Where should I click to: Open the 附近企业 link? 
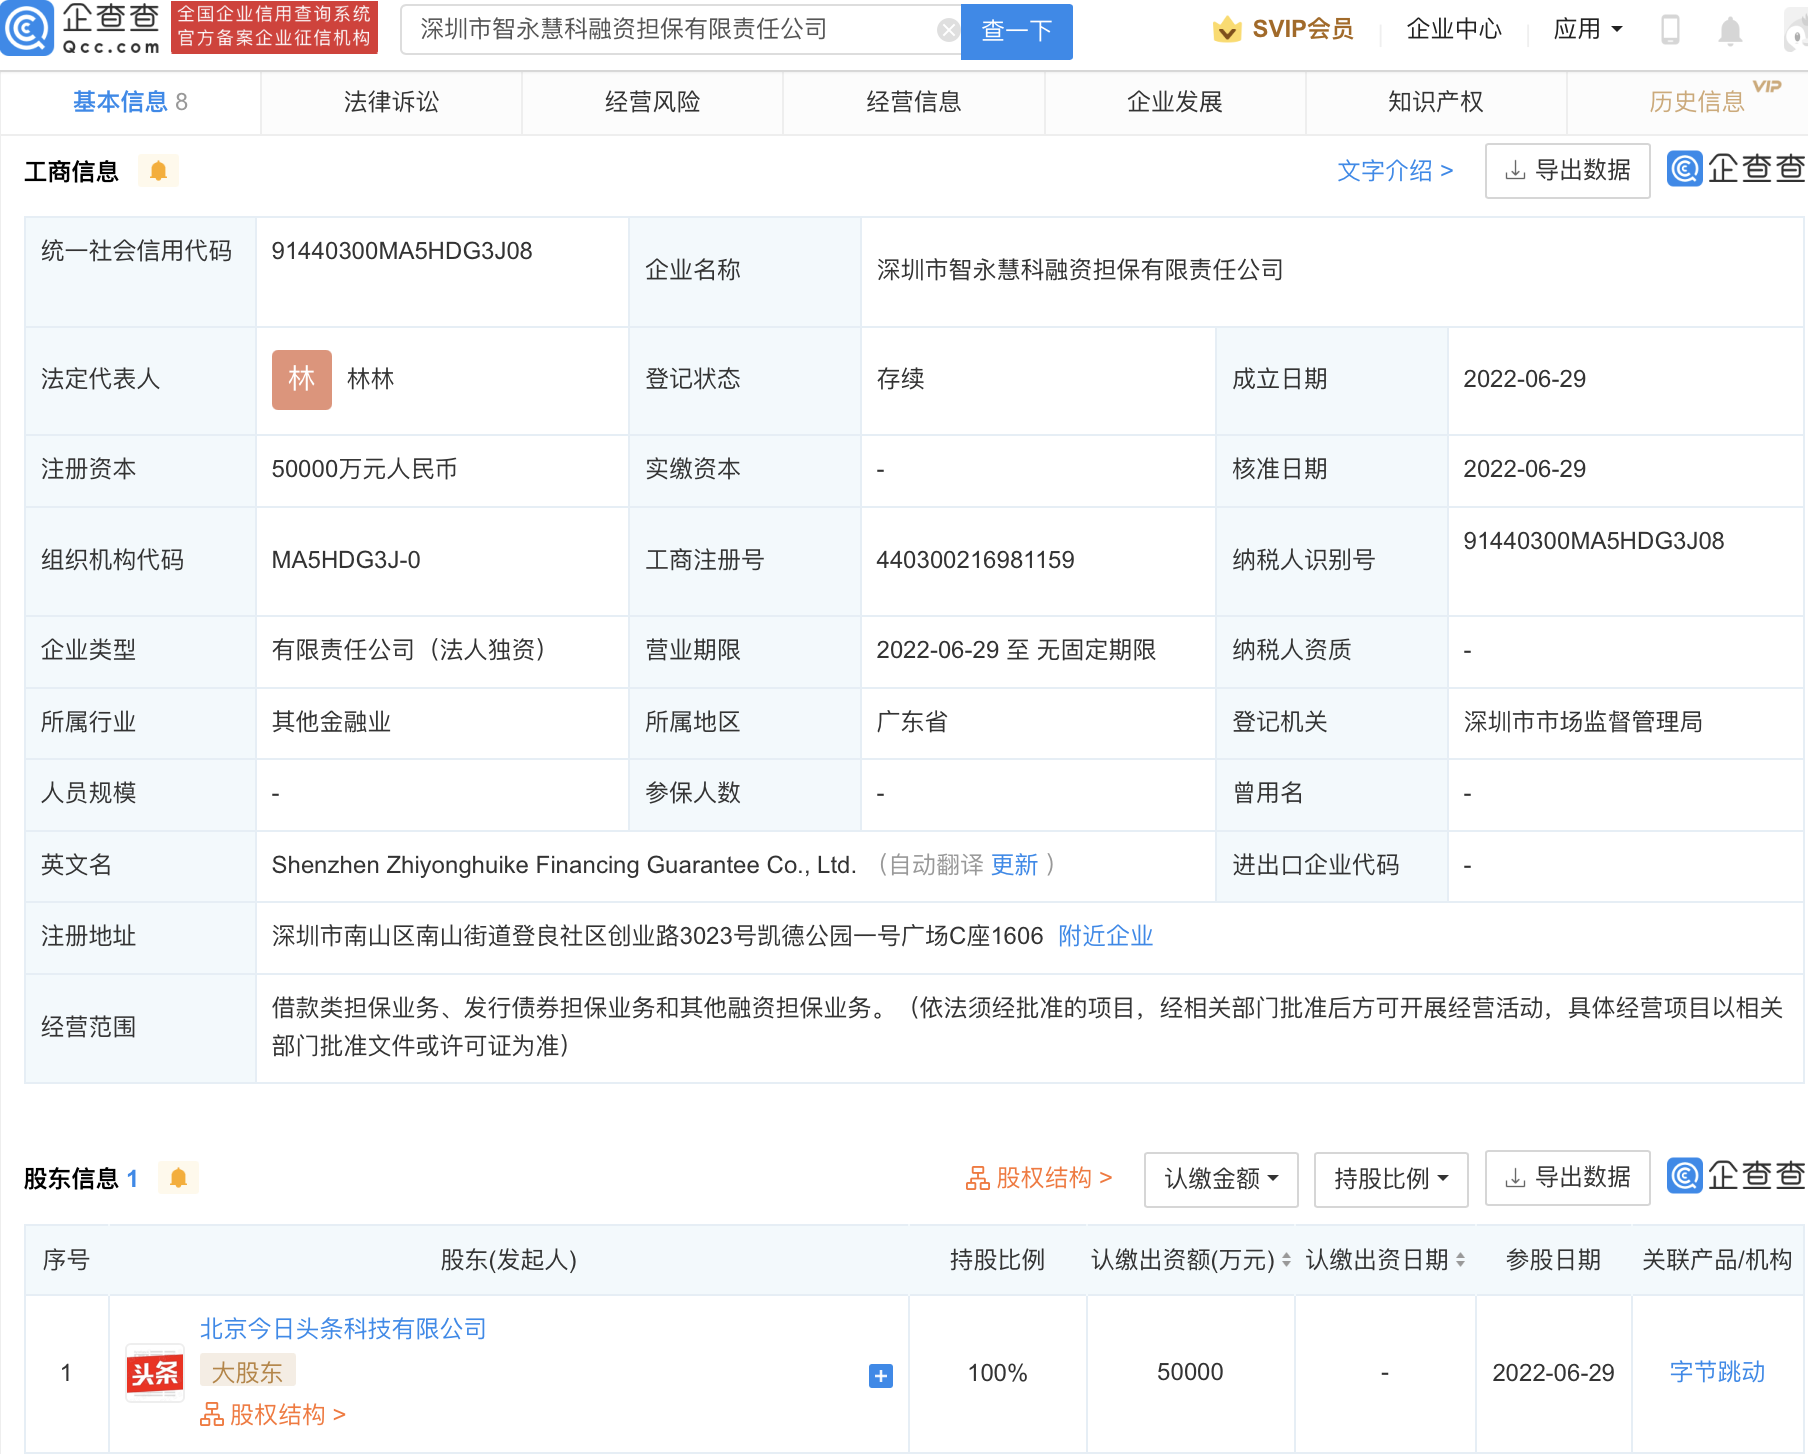click(x=1104, y=936)
